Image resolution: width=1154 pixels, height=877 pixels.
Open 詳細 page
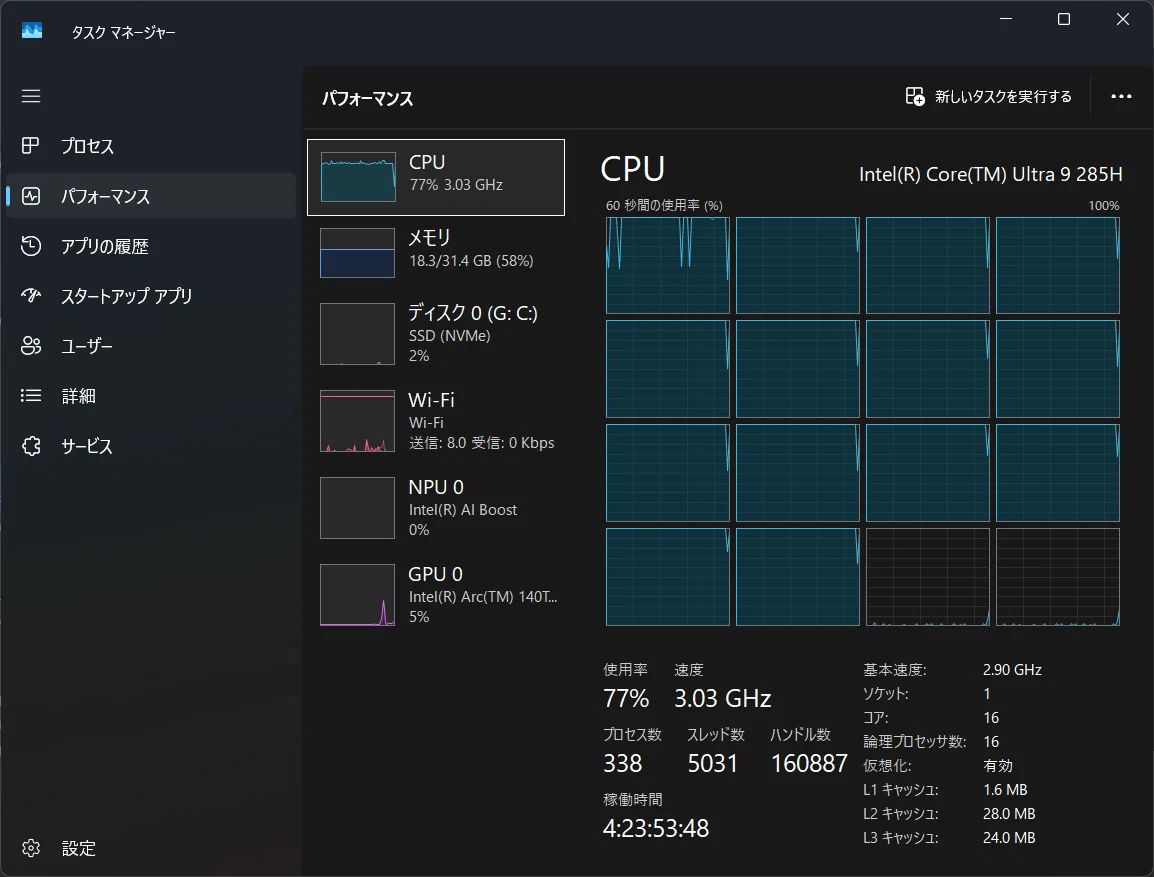click(151, 396)
